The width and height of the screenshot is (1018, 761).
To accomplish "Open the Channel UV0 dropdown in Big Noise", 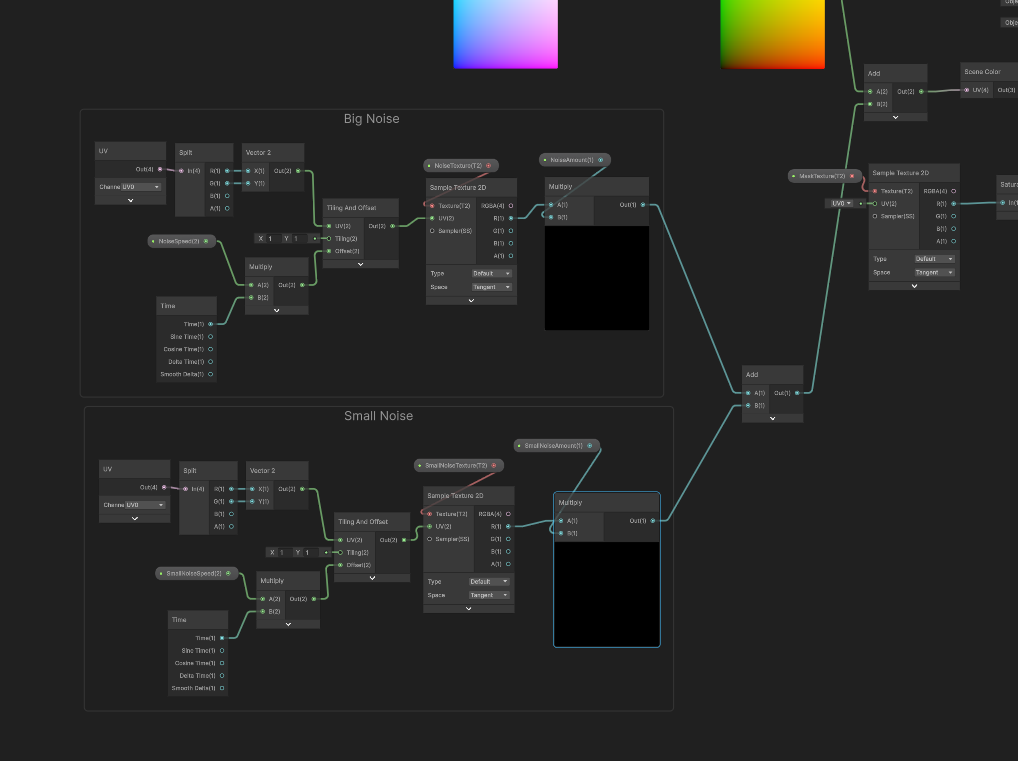I will 141,187.
